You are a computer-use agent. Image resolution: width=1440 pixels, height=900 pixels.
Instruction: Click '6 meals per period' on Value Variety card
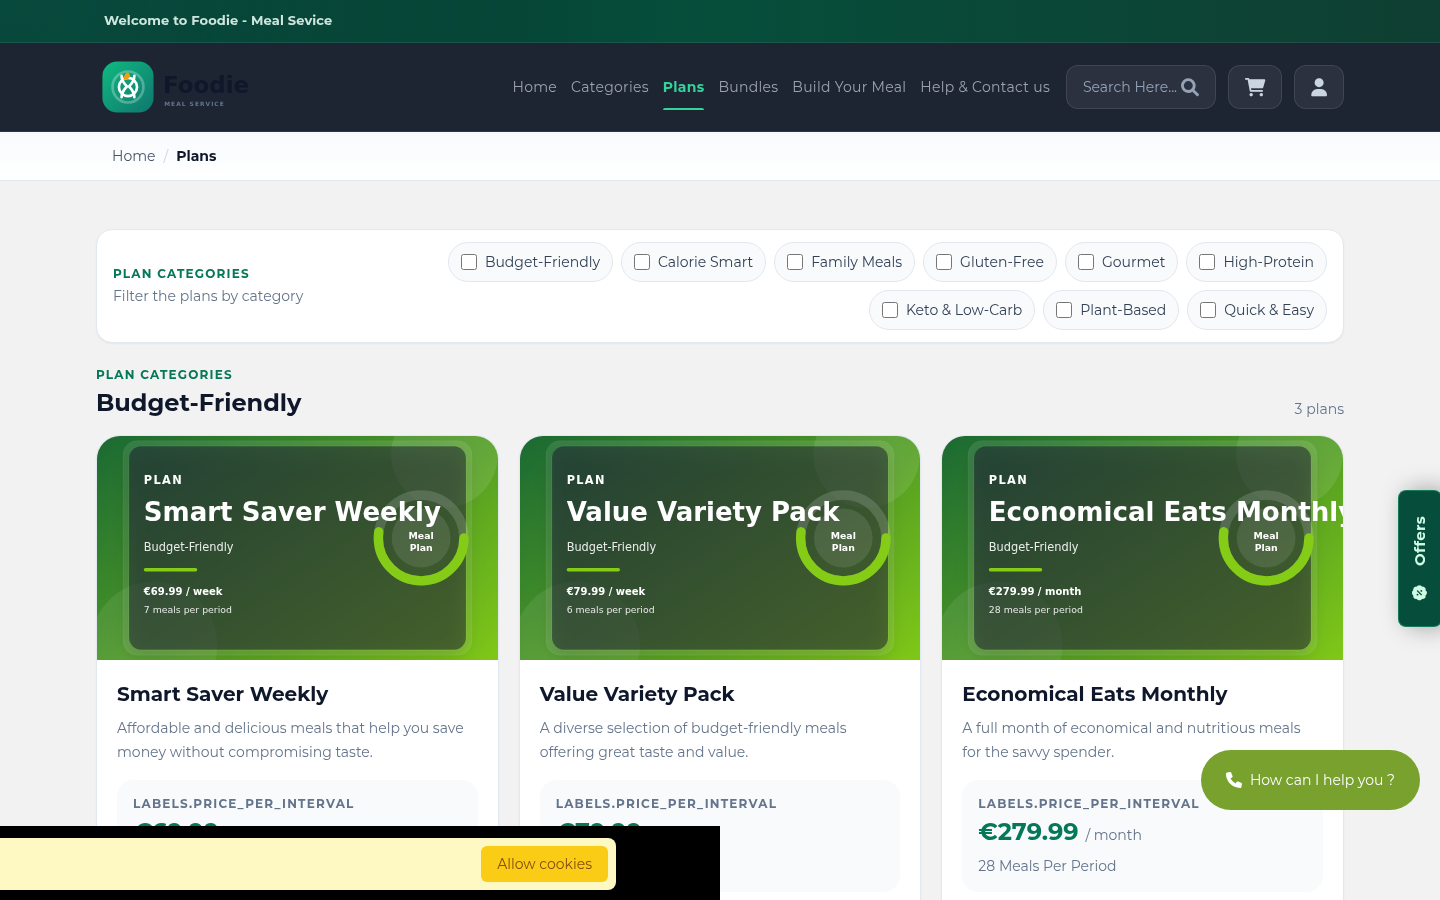(610, 610)
